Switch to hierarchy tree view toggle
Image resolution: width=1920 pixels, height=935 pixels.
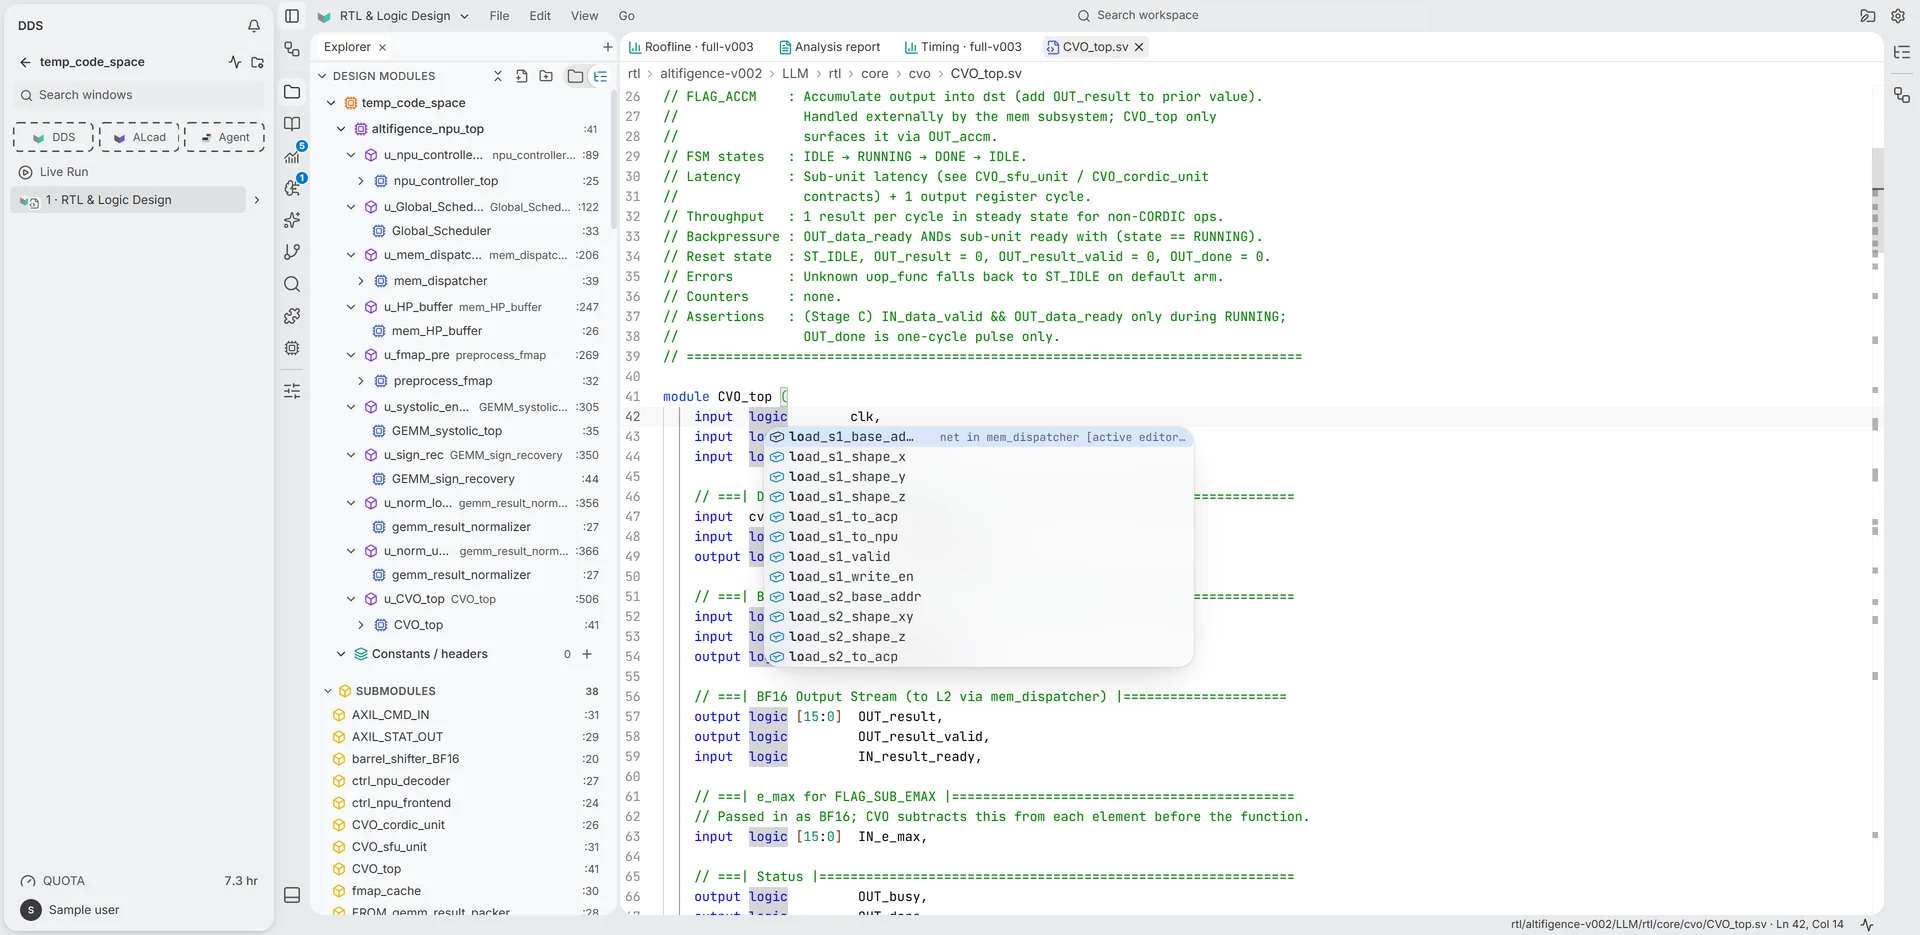pyautogui.click(x=600, y=76)
